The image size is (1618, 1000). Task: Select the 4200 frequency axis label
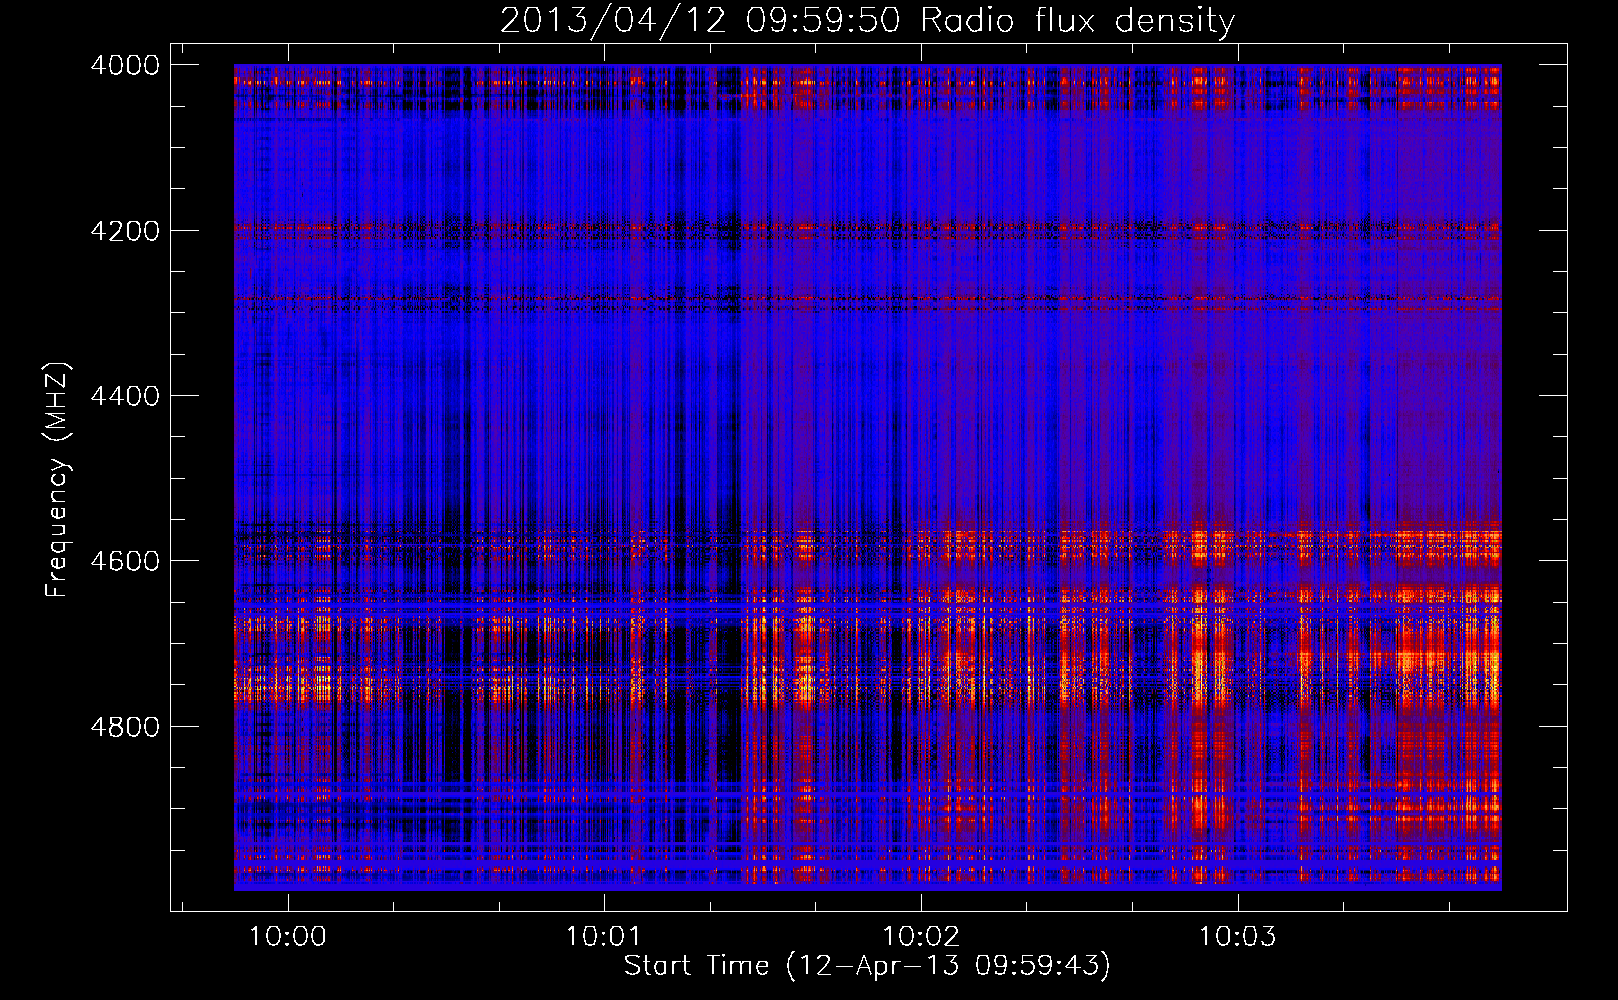(125, 231)
